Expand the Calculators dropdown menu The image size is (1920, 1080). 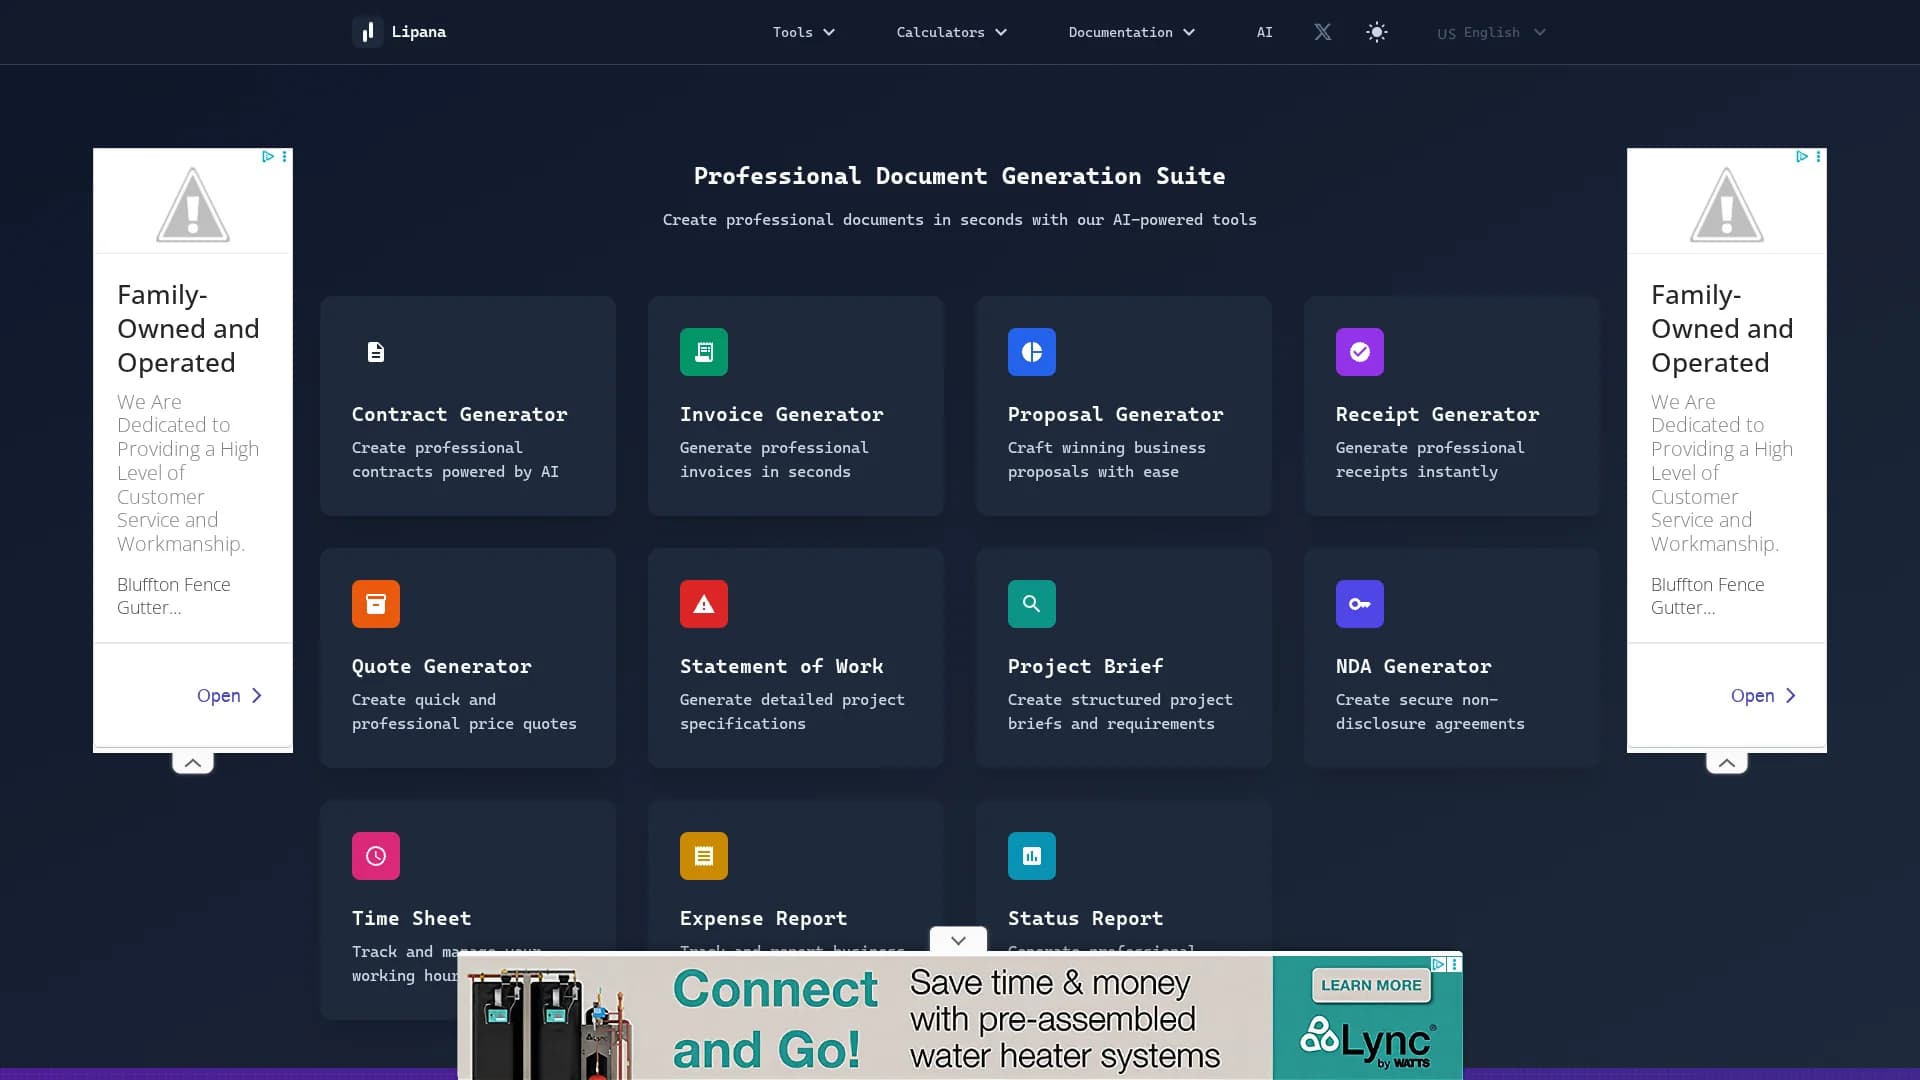[952, 32]
